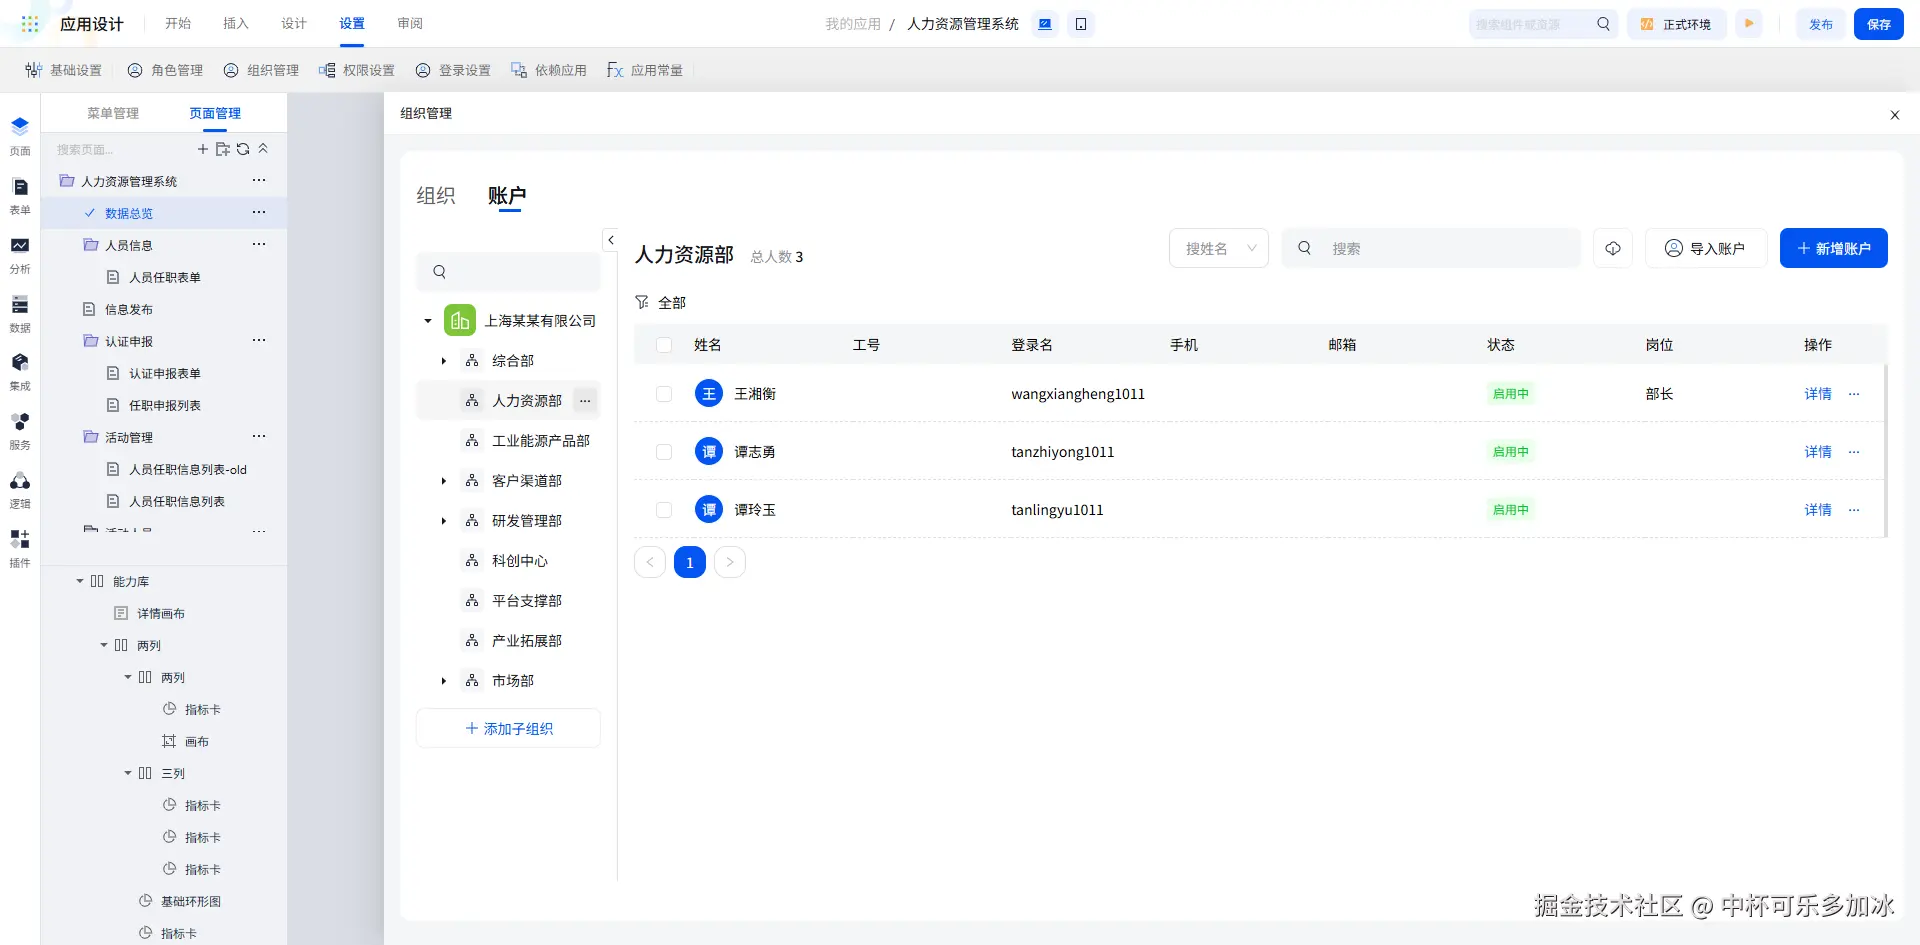The height and width of the screenshot is (945, 1920).
Task: Tick the checkbox for 谭志勇
Action: 664,452
